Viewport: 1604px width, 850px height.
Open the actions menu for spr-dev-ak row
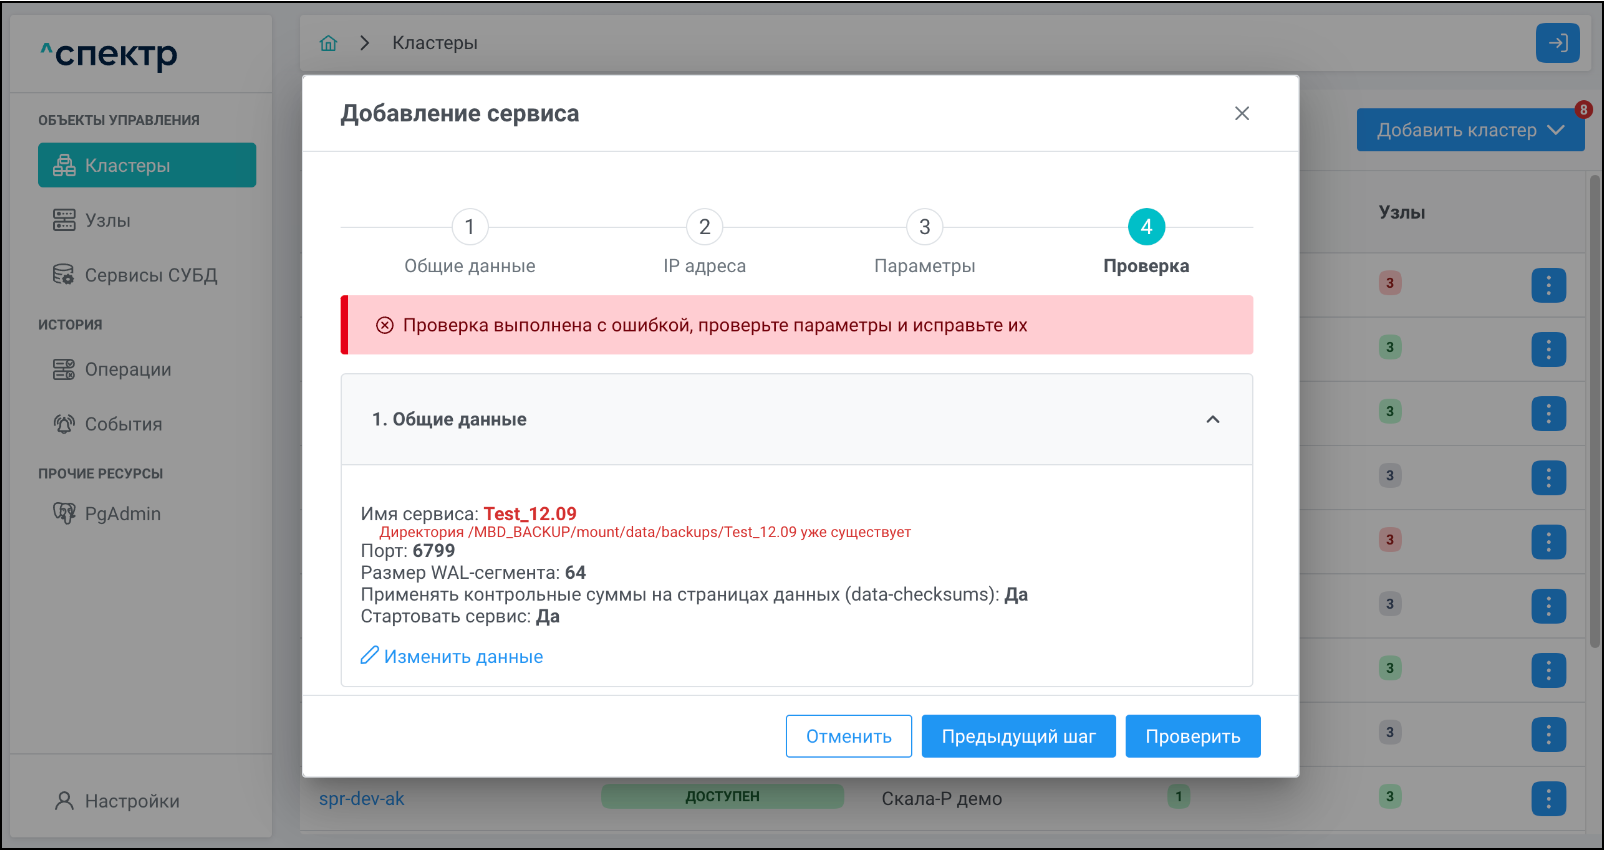click(1549, 798)
